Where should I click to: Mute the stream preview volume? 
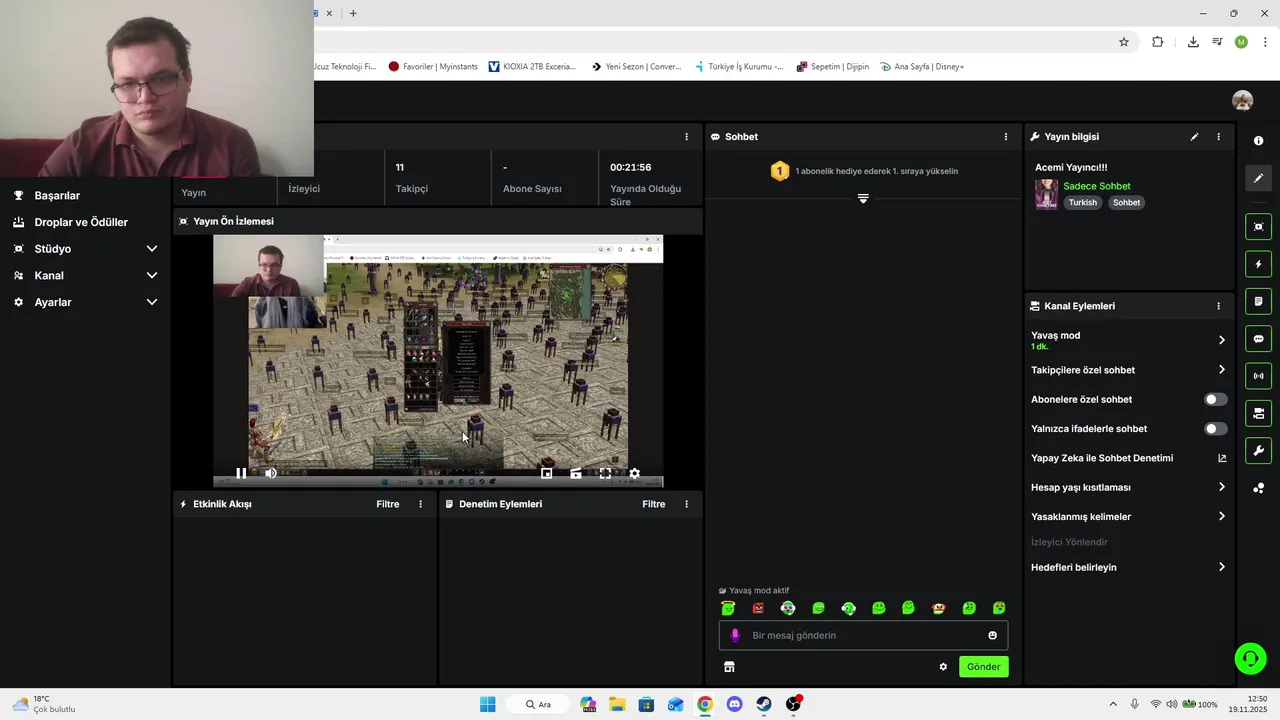click(271, 474)
